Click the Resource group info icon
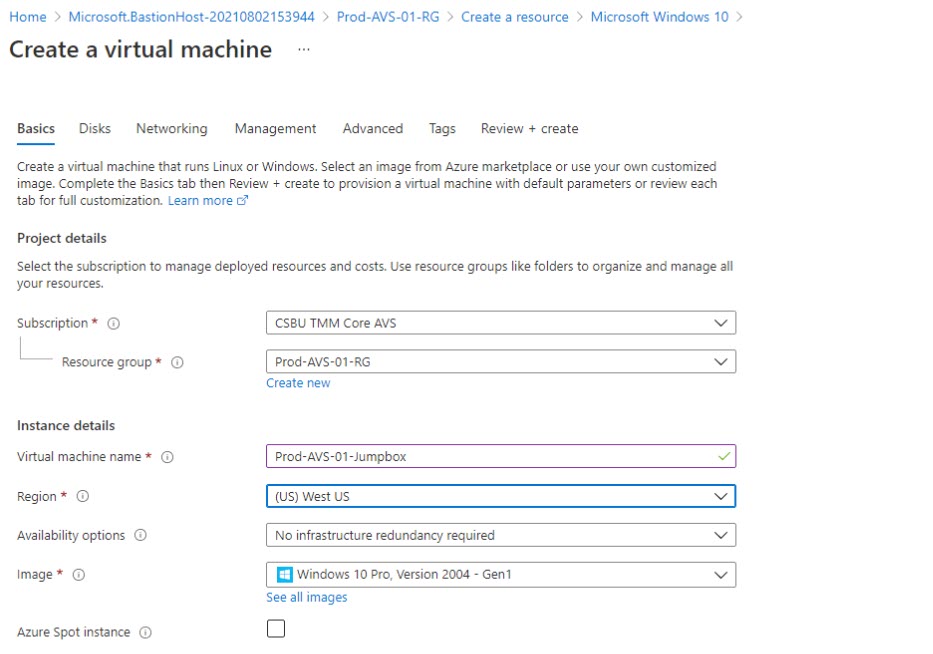This screenshot has width=933, height=654. tap(177, 362)
